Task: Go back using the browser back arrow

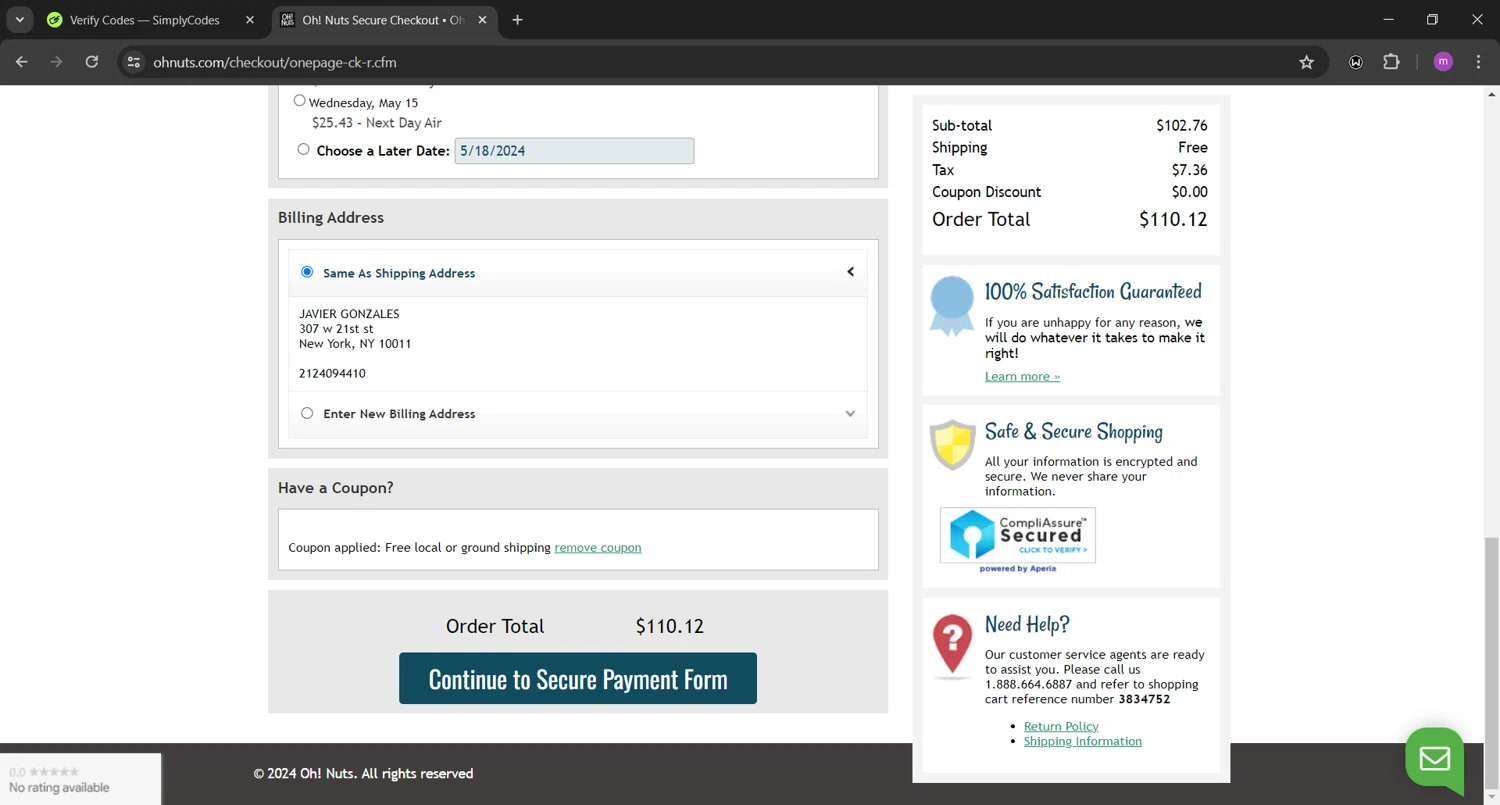Action: [x=22, y=62]
